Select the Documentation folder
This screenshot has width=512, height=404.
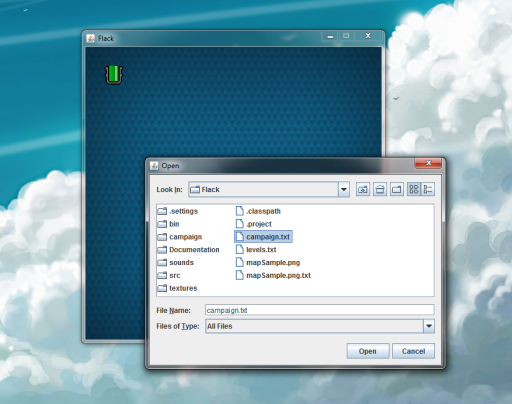pyautogui.click(x=188, y=250)
